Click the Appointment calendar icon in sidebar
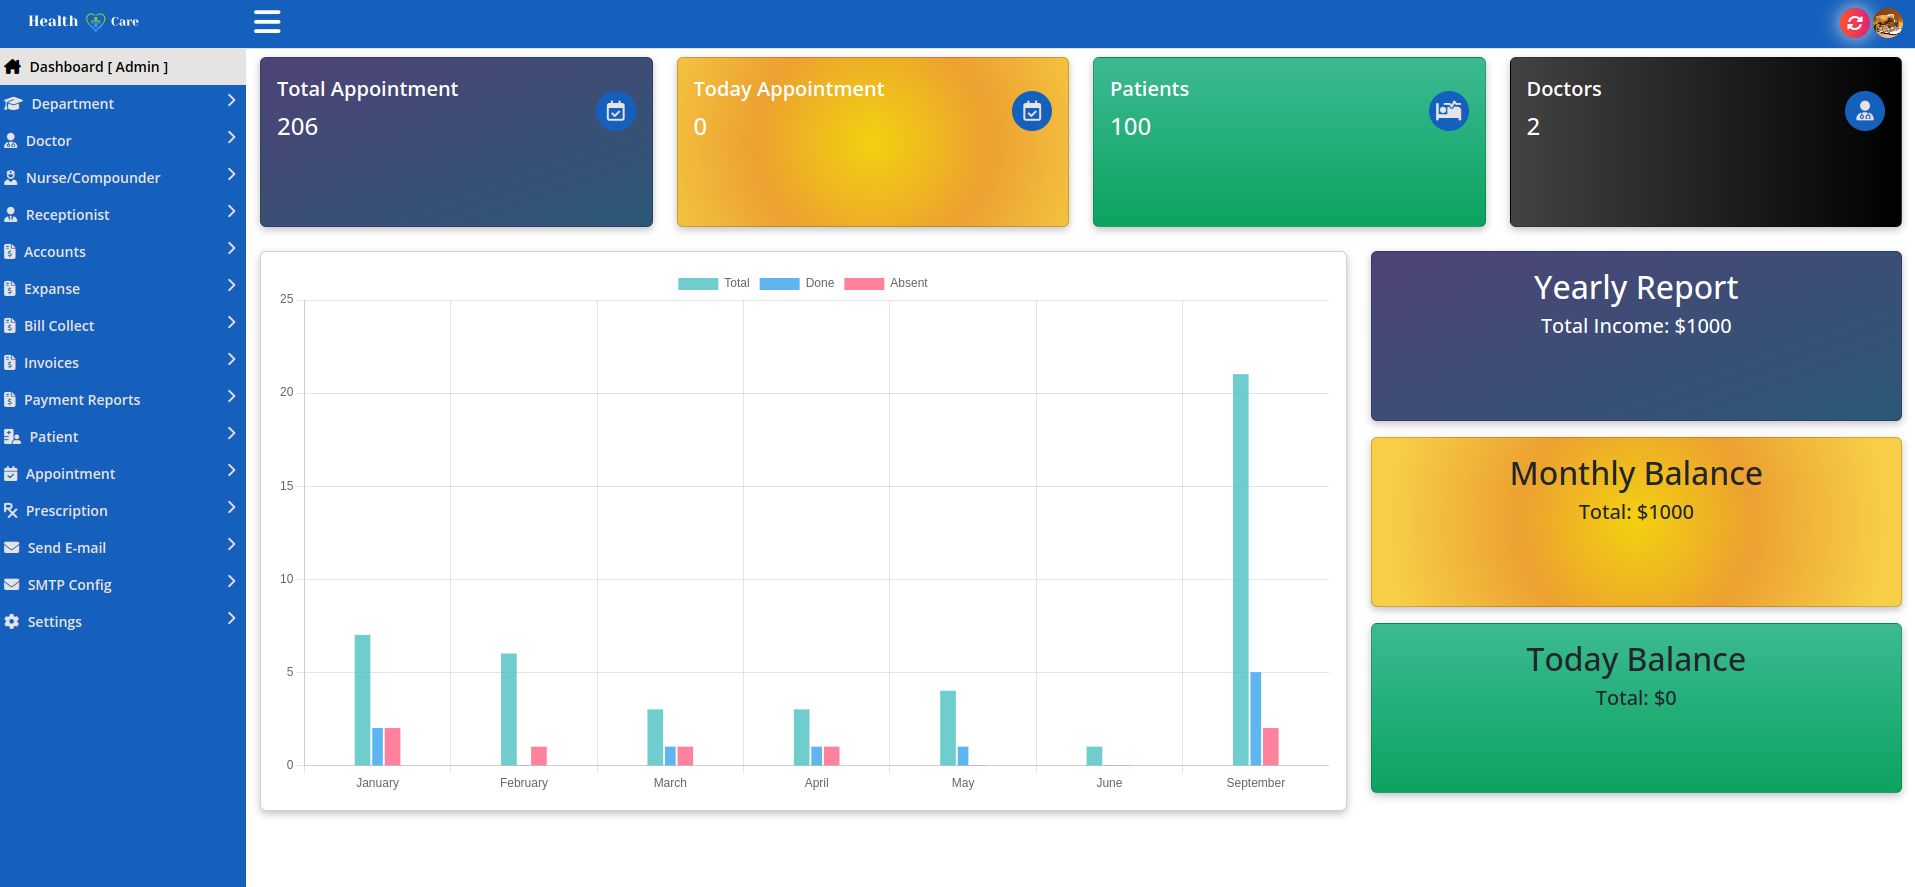Viewport: 1915px width, 887px height. pos(11,474)
